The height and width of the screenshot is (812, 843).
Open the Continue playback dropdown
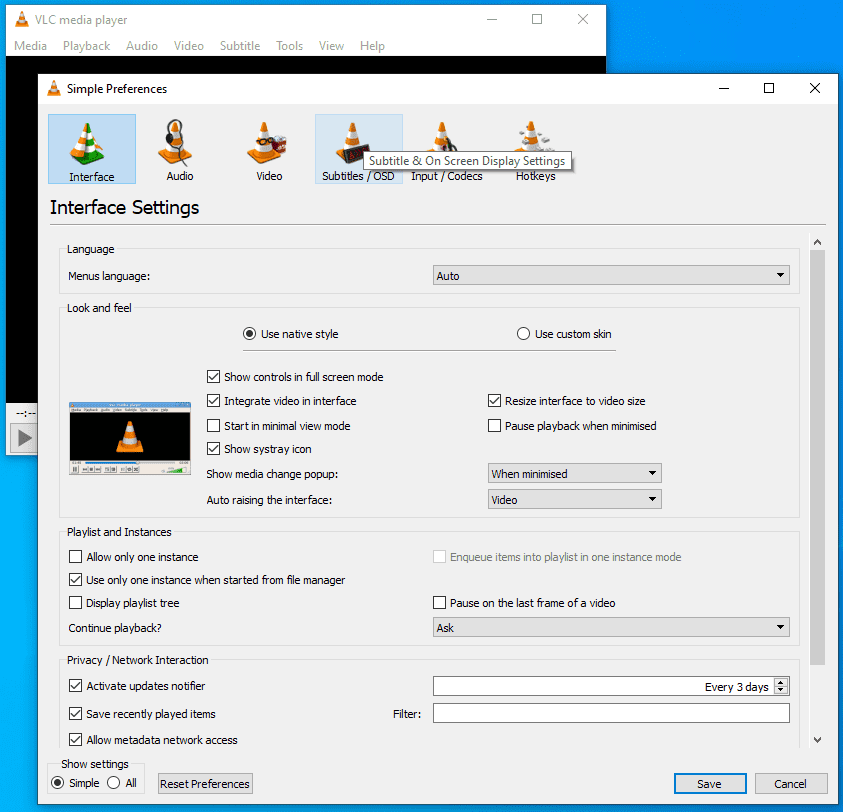pos(611,627)
